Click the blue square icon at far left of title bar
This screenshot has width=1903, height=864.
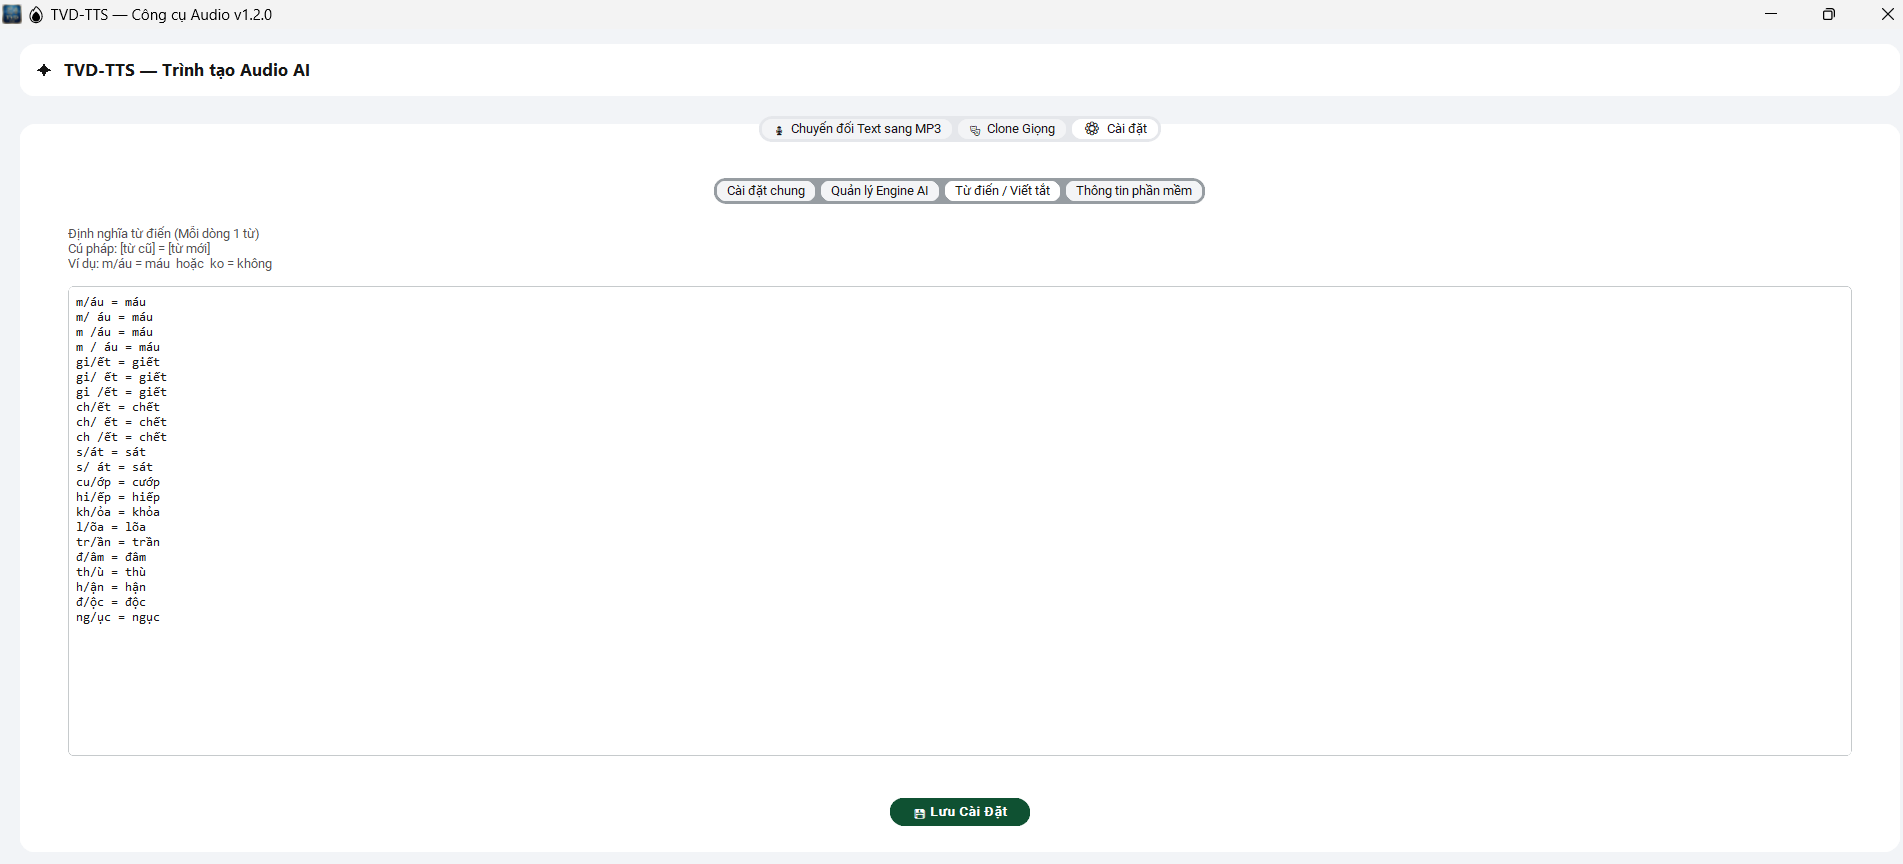click(12, 14)
